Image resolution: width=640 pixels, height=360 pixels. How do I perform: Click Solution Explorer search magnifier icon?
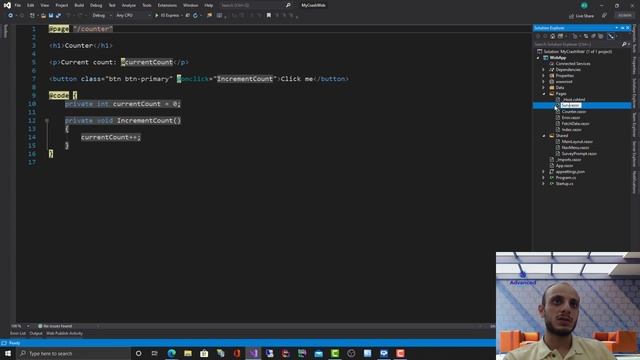coord(624,44)
